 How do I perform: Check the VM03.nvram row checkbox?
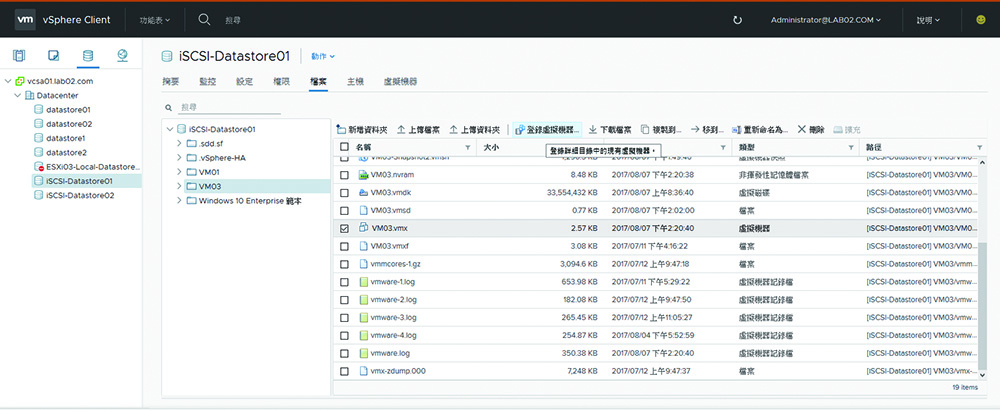pos(344,175)
